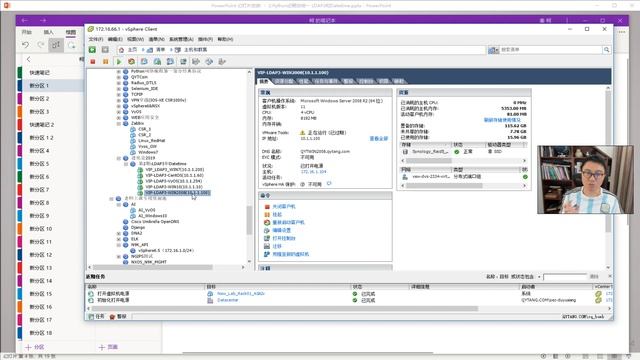Click the green navigate back arrow icon
Viewport: 640px width, 360px height.
tap(92, 49)
